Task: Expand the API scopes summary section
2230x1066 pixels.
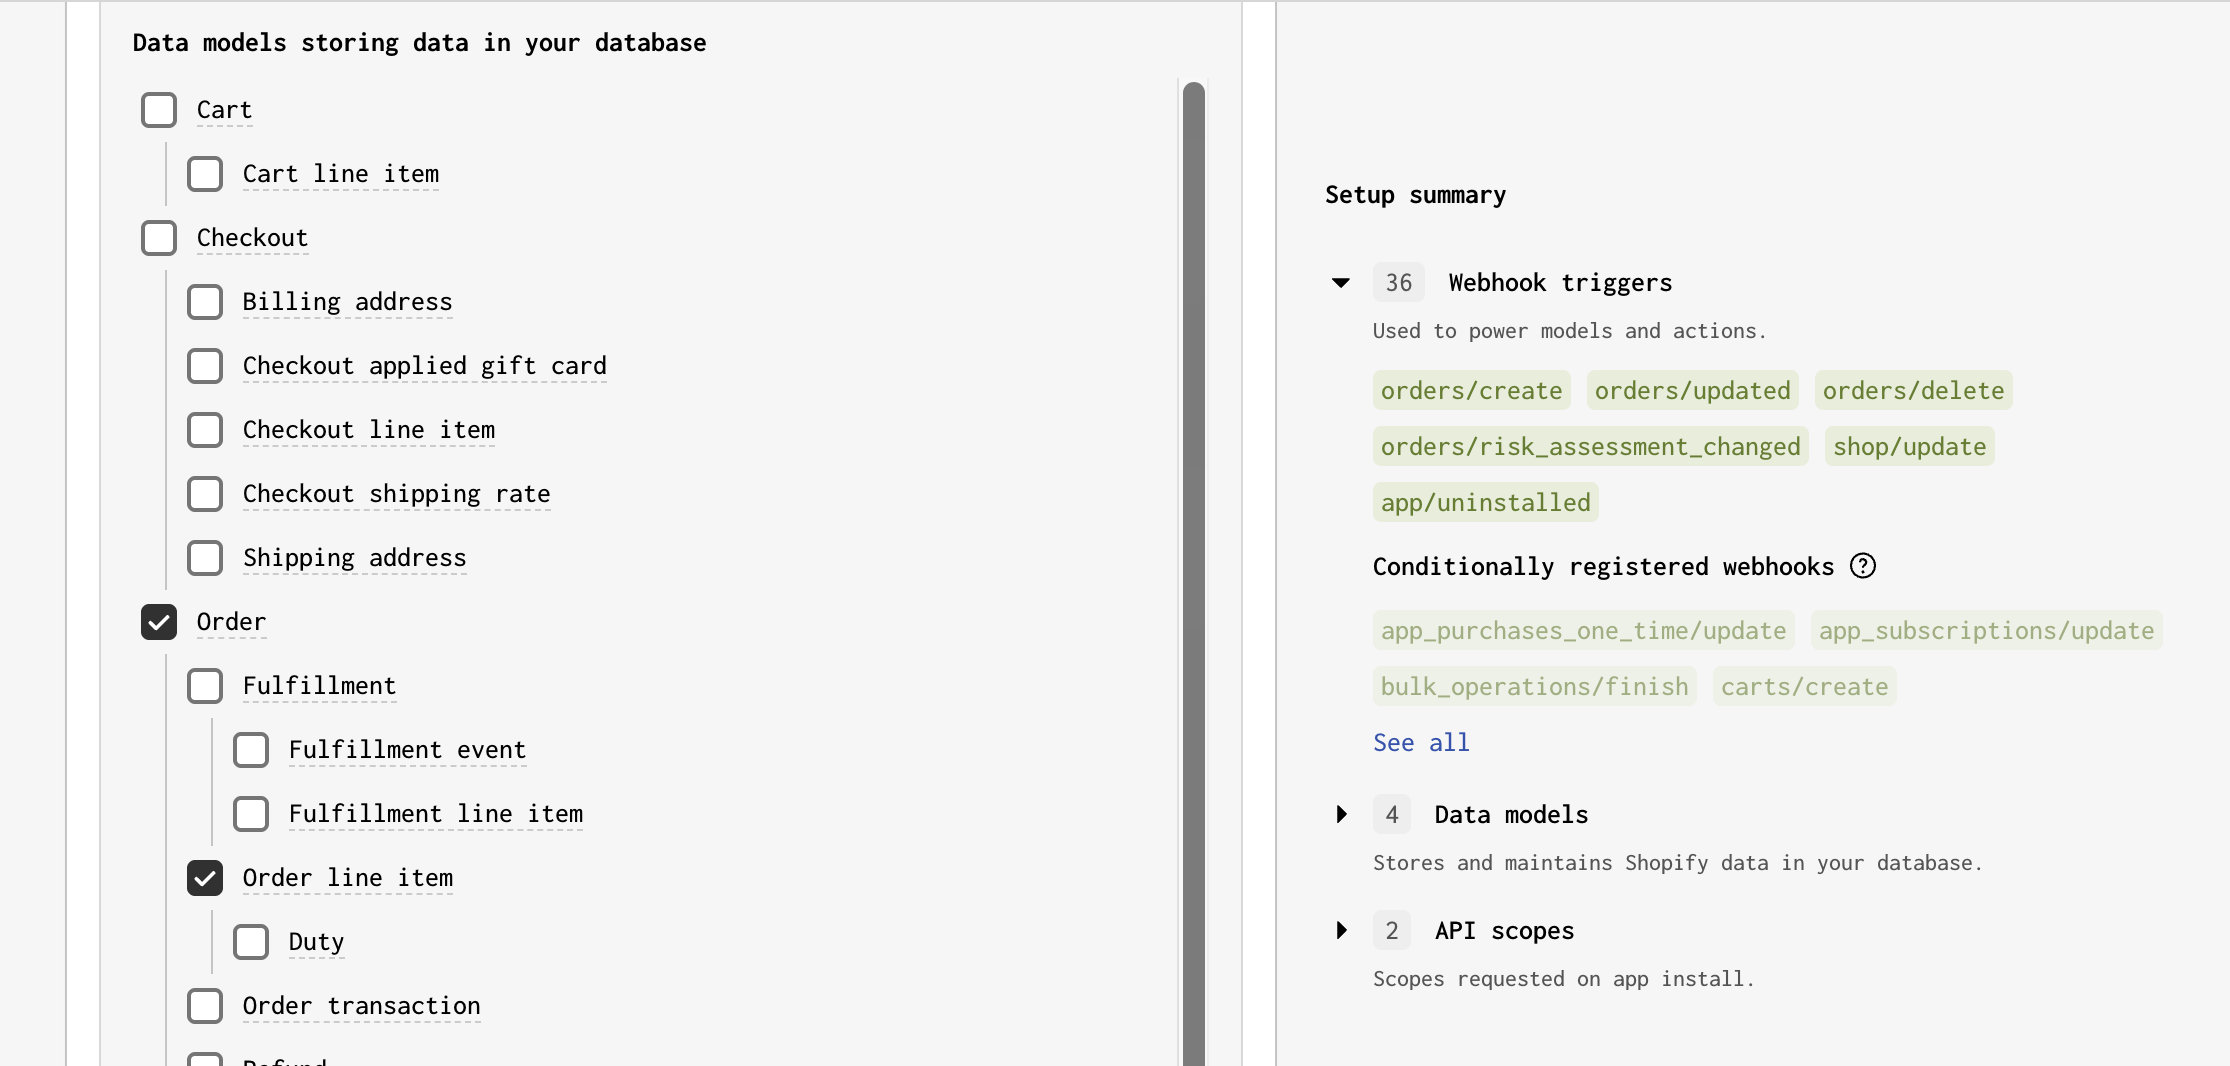Action: coord(1341,931)
